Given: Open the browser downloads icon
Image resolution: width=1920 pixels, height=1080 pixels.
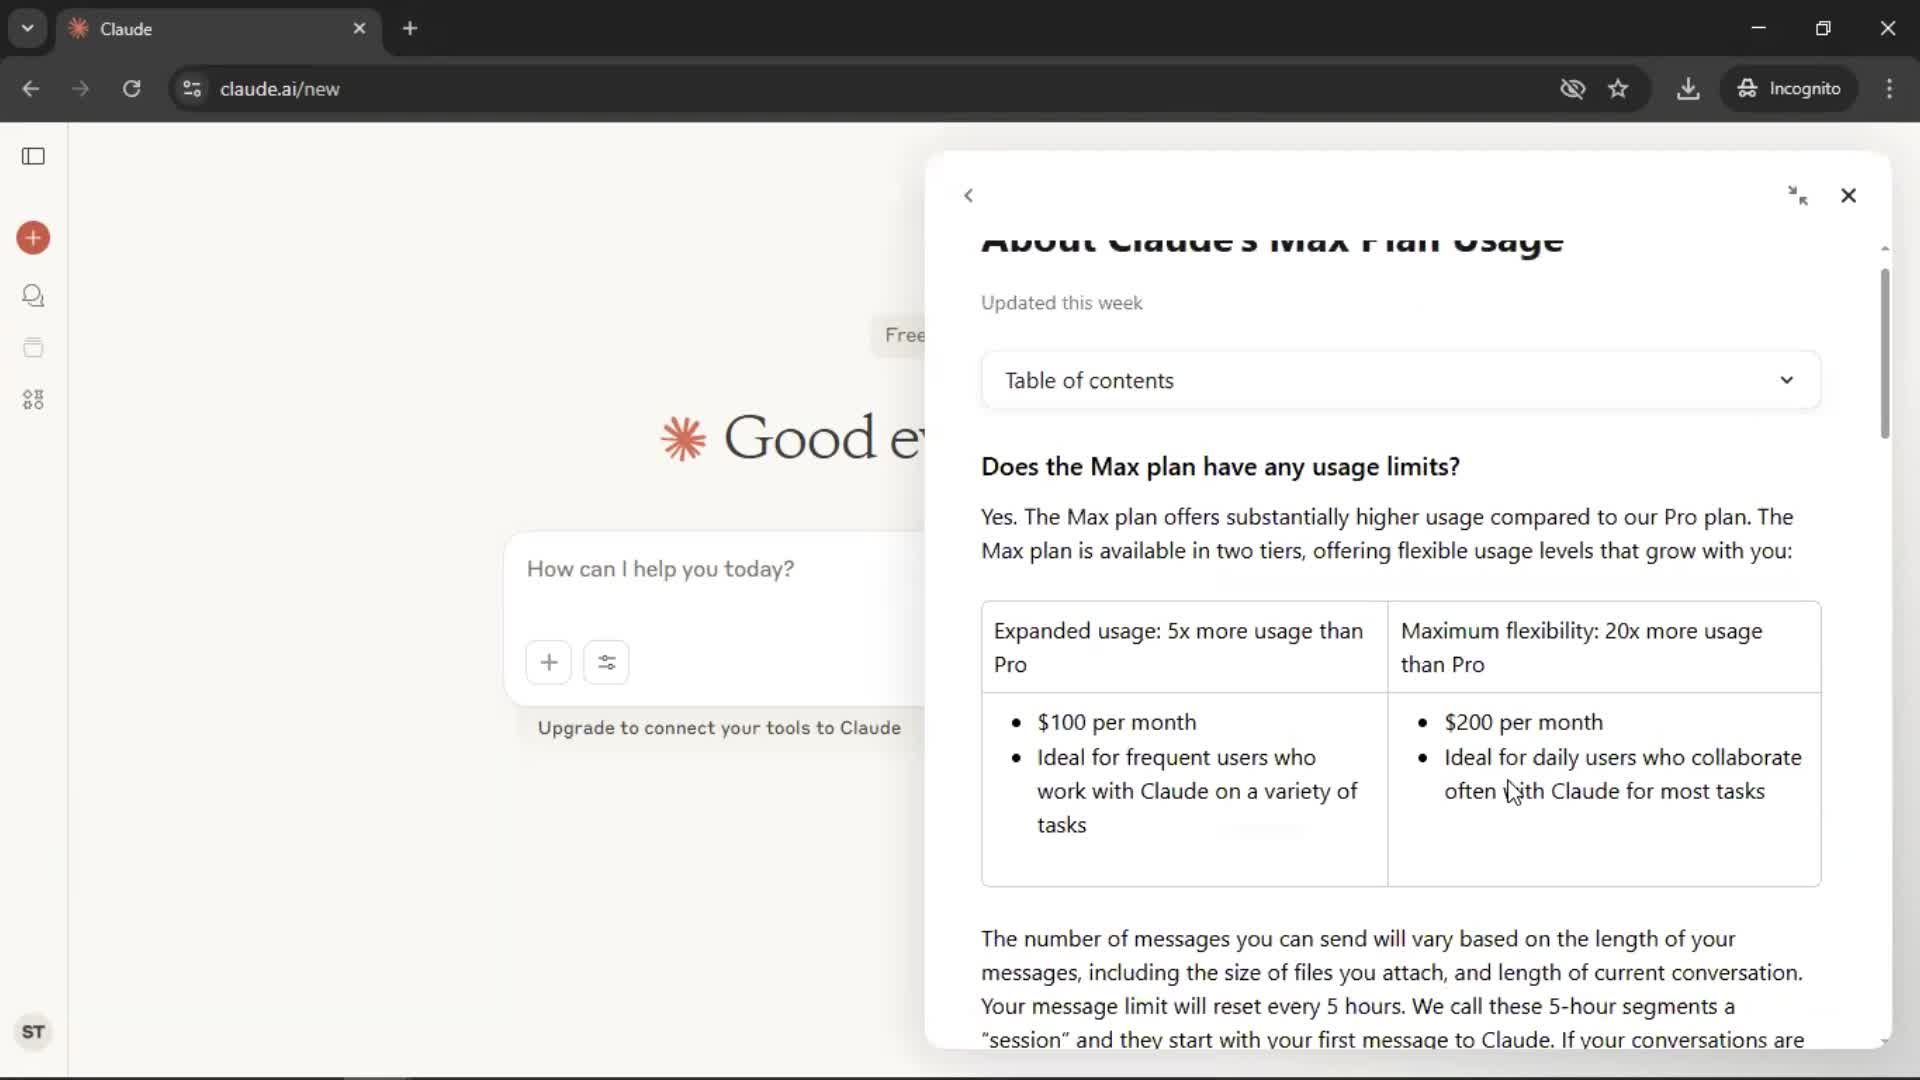Looking at the screenshot, I should tap(1688, 89).
